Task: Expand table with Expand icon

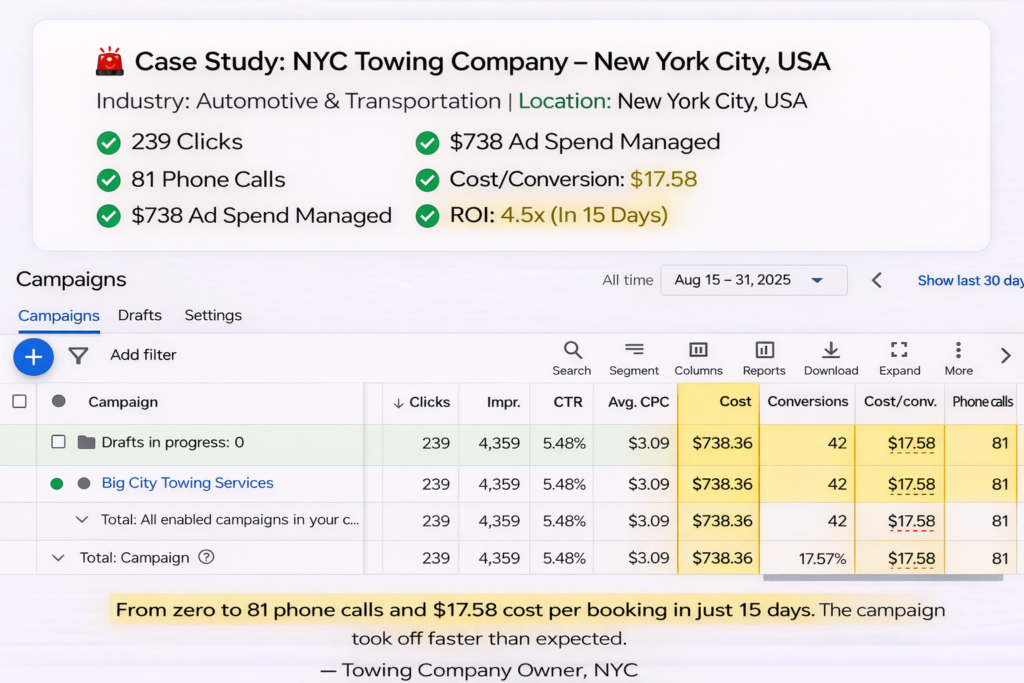Action: pyautogui.click(x=899, y=350)
